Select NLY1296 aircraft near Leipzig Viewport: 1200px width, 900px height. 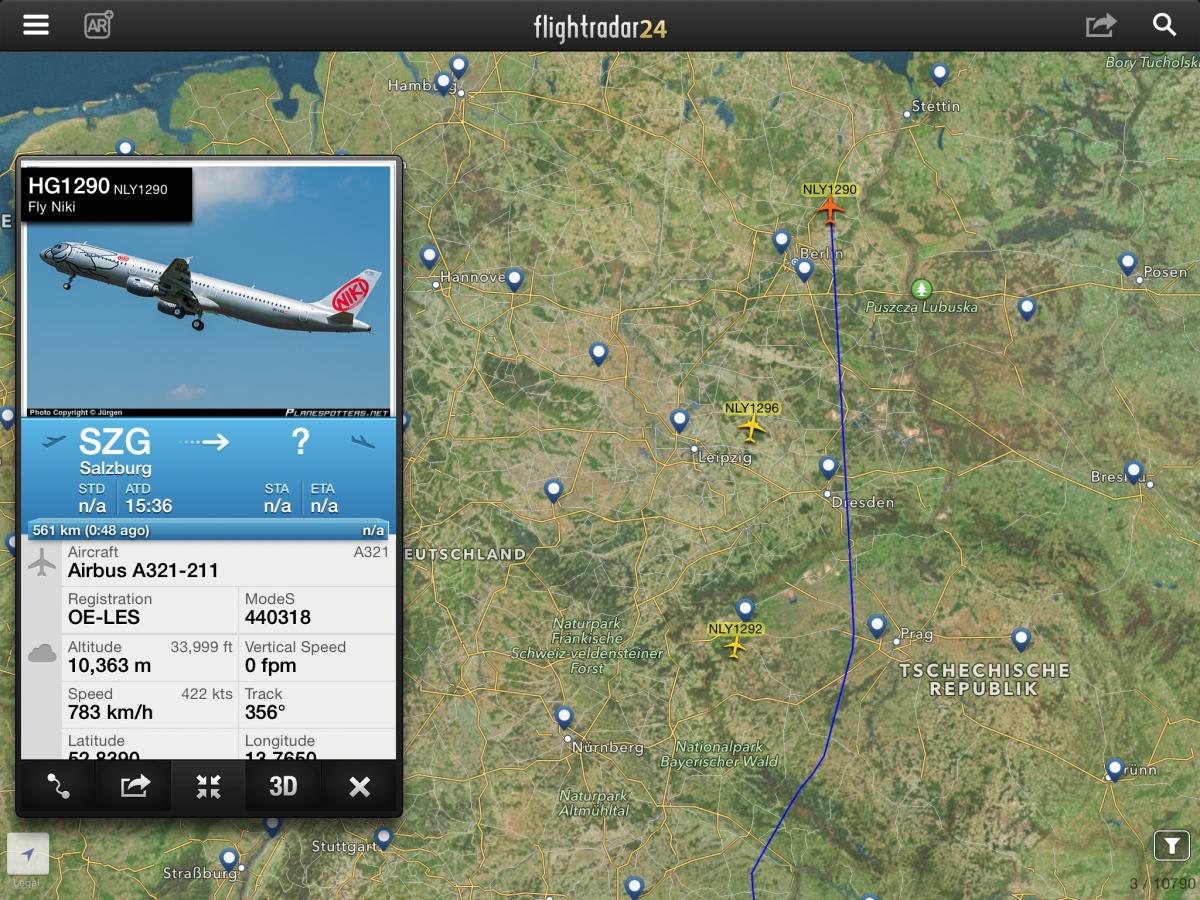coord(751,428)
